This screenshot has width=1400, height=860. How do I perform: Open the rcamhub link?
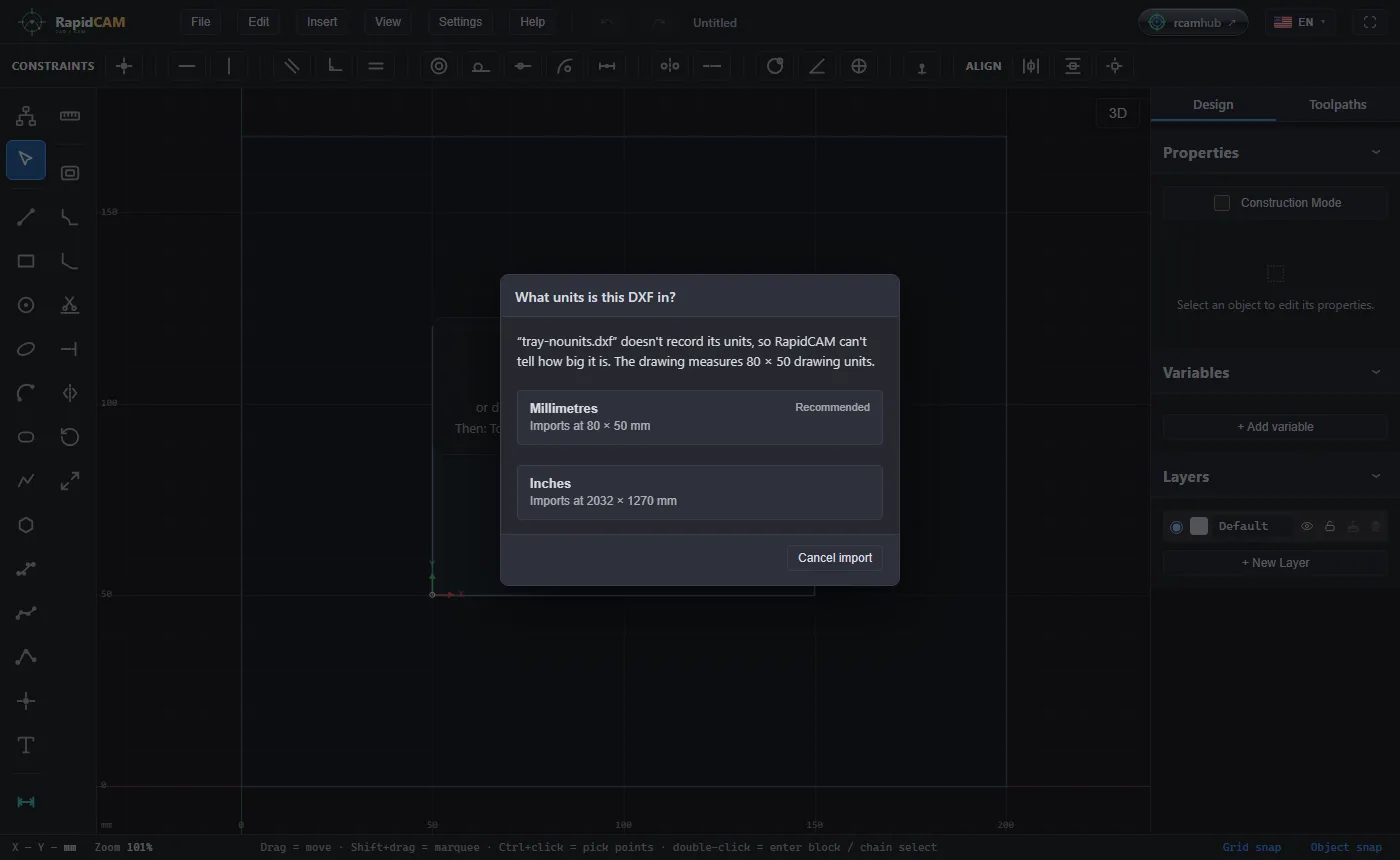1193,22
